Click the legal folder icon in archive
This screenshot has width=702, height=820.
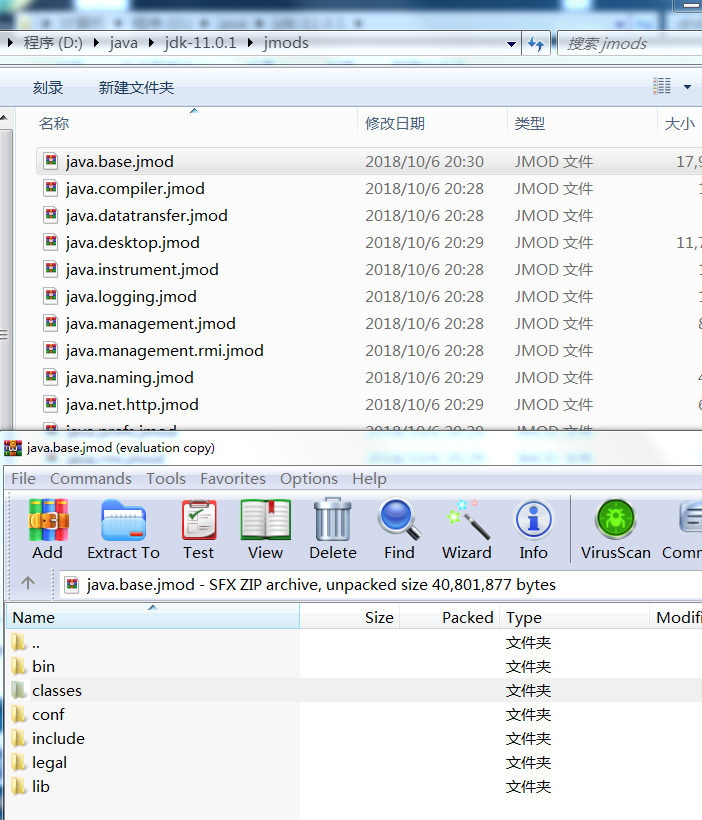coord(19,762)
